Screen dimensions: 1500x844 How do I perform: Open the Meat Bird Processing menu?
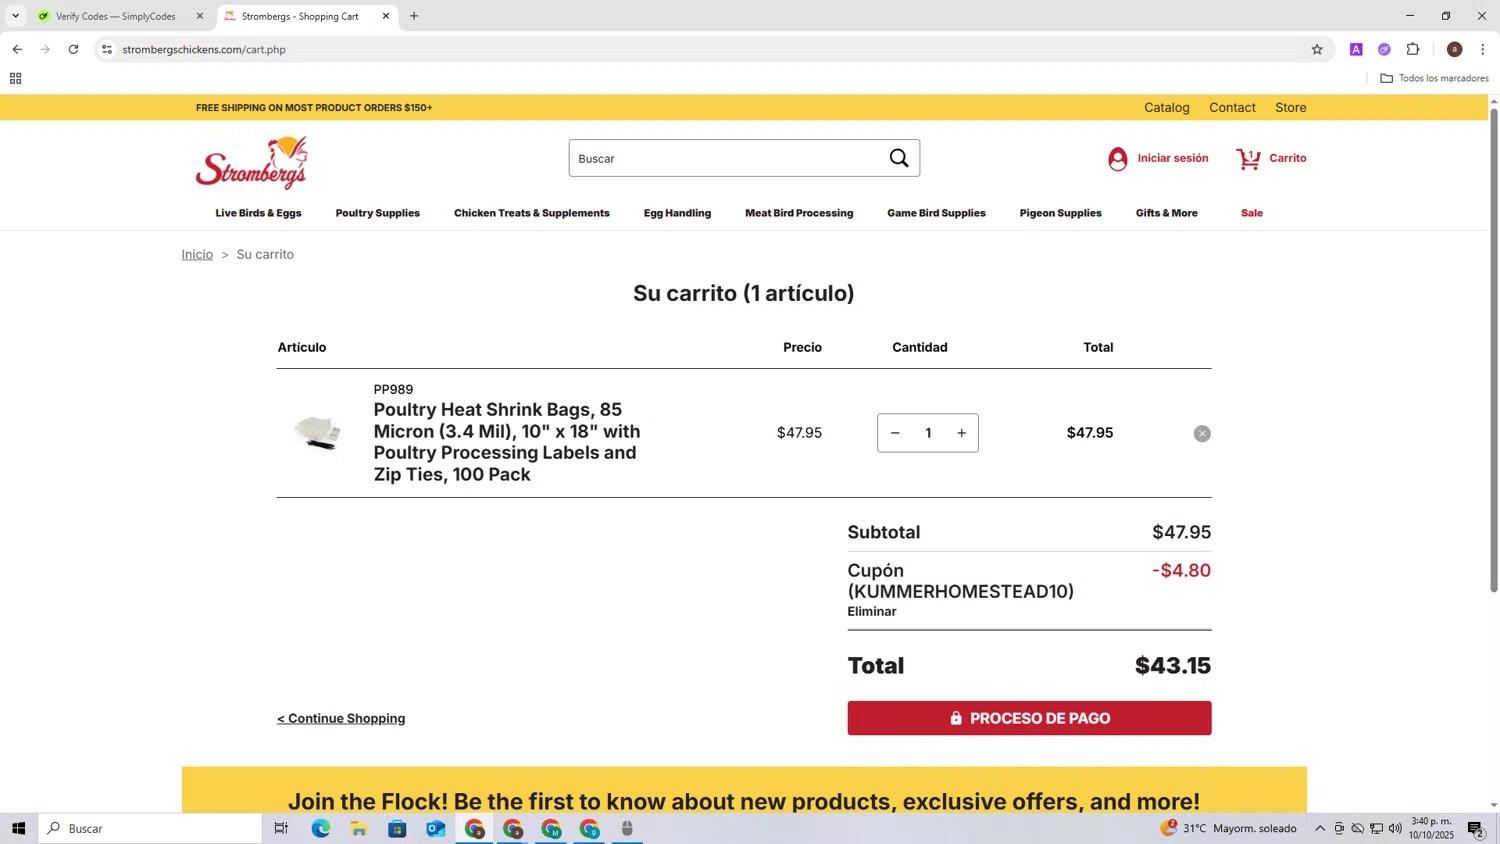799,213
